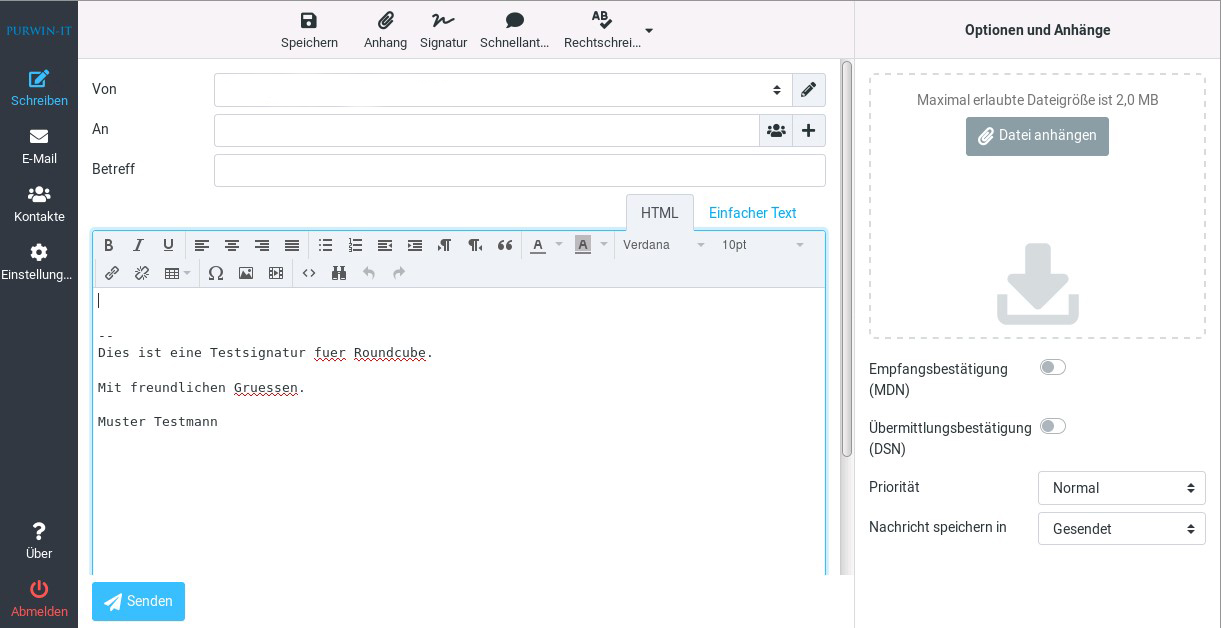
Task: Click the insert link icon
Action: click(112, 273)
